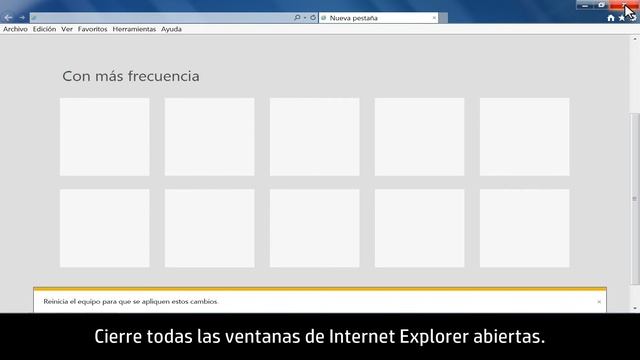Click the vertical scrollbar thumb
The height and width of the screenshot is (360, 640).
(x=635, y=198)
